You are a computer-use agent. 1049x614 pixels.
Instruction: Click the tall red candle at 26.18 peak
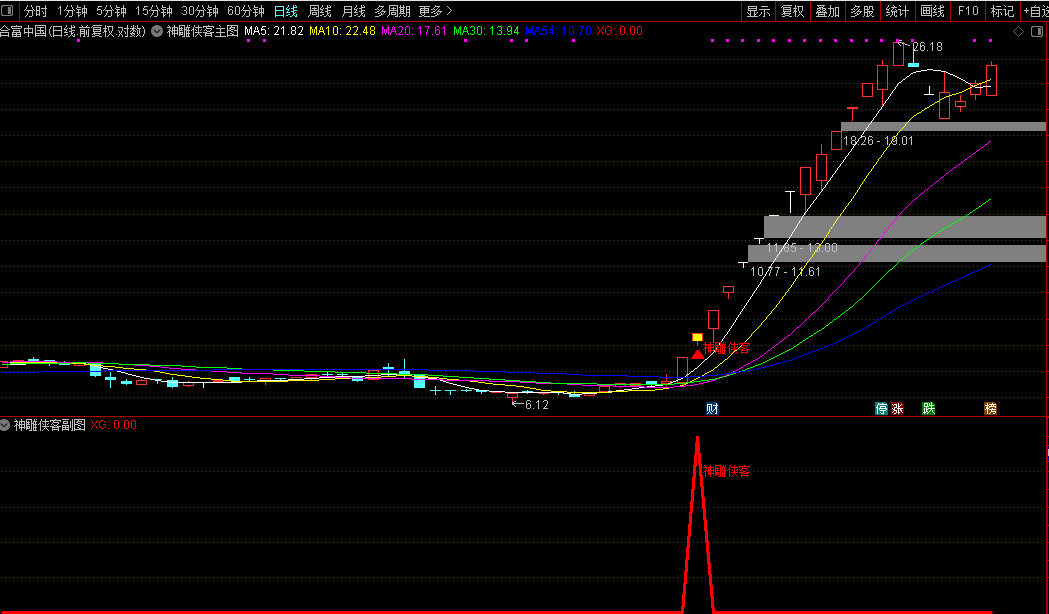898,54
